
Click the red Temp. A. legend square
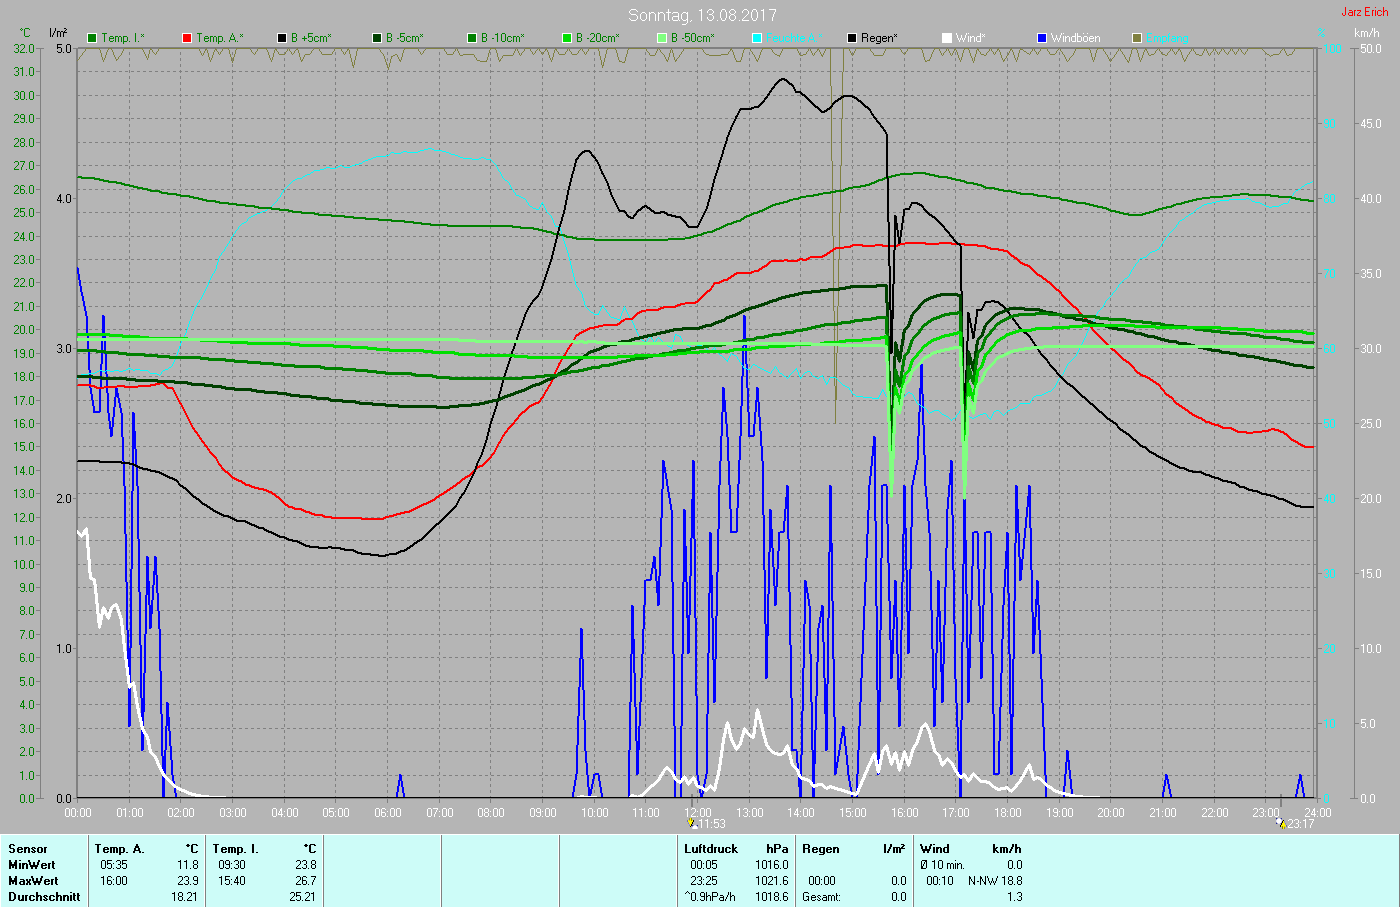click(x=187, y=38)
